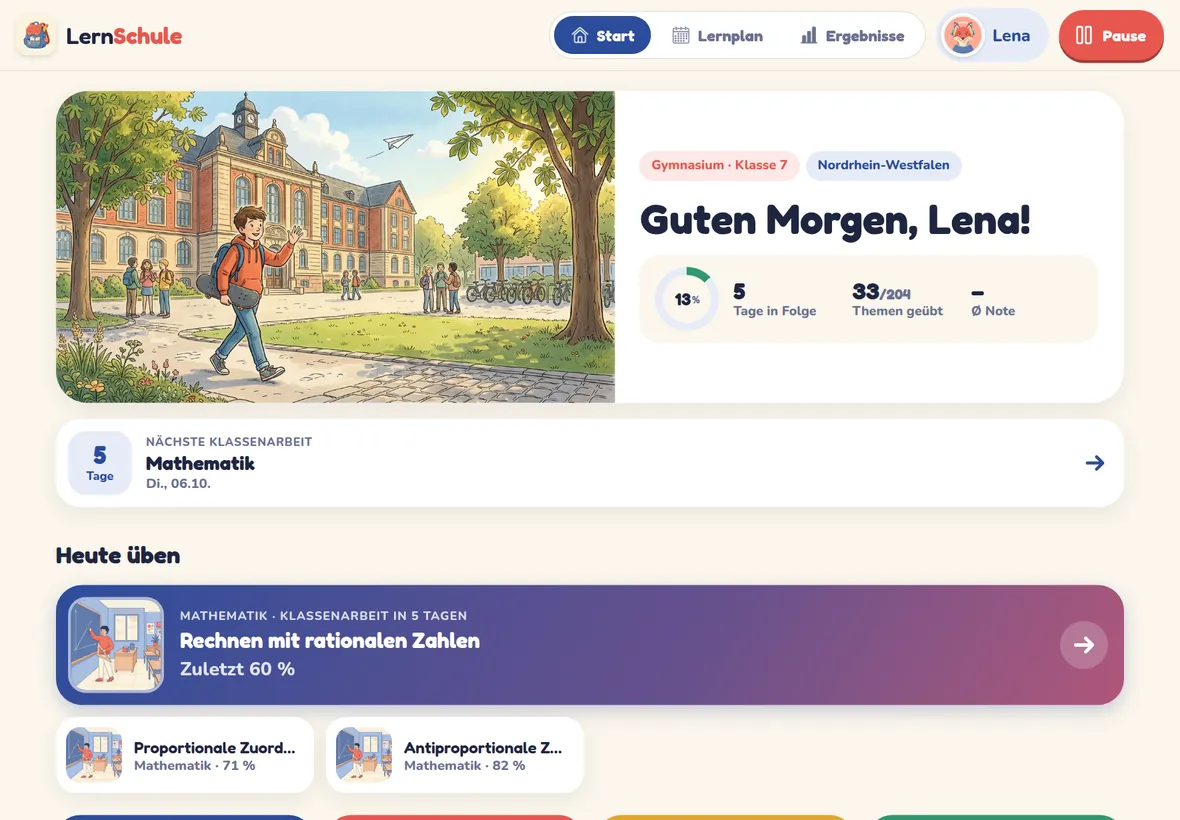Image resolution: width=1180 pixels, height=820 pixels.
Task: Click the Gymnasium · Klasse 7 tag
Action: pyautogui.click(x=719, y=166)
